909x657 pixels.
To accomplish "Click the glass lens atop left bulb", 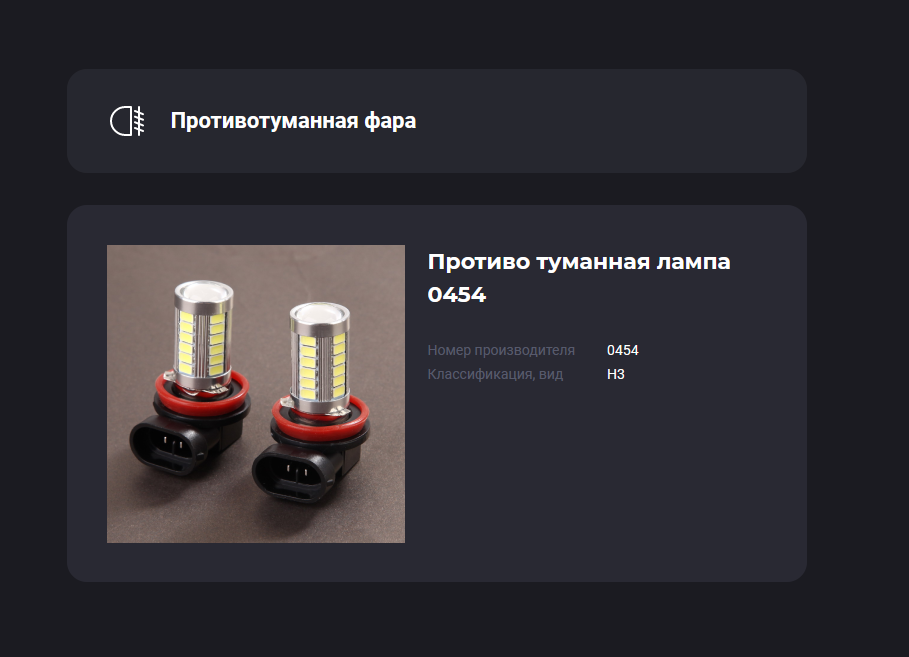I will pos(204,293).
